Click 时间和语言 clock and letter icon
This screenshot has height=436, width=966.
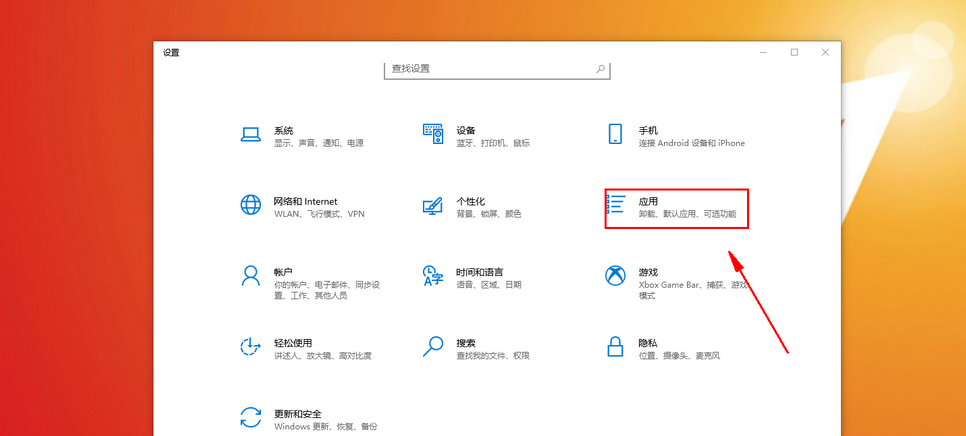(x=433, y=276)
